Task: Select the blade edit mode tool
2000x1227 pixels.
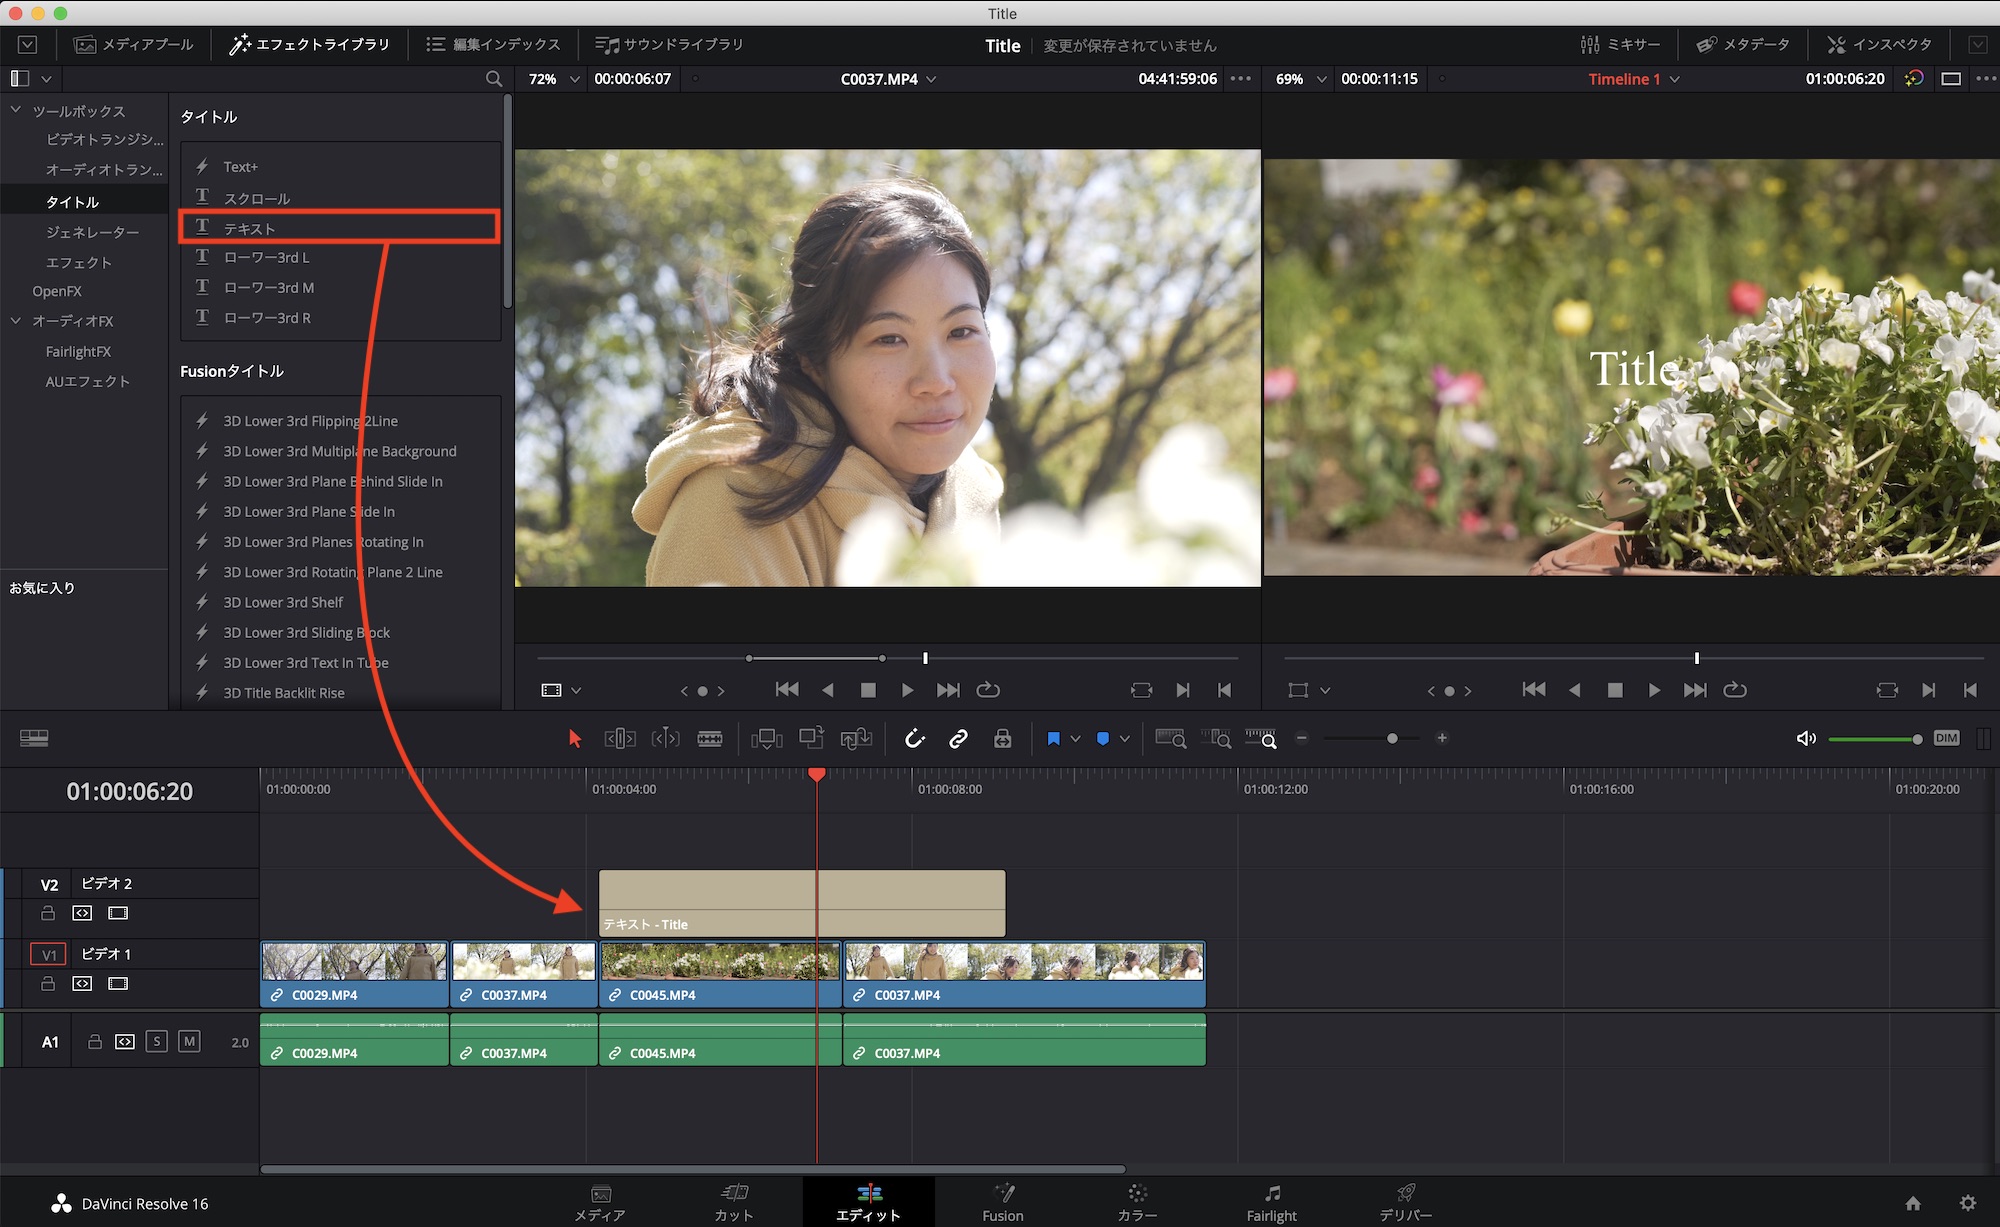Action: coord(710,739)
